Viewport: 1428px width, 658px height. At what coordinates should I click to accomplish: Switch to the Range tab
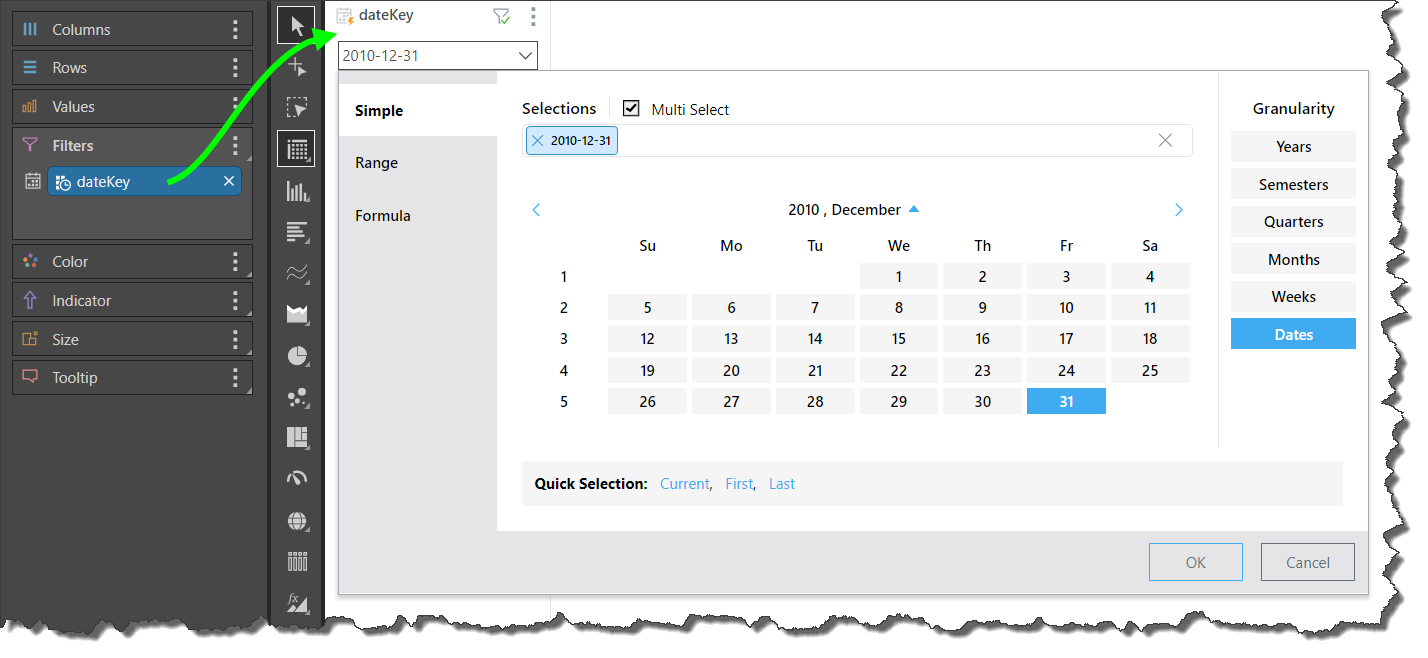coord(377,163)
